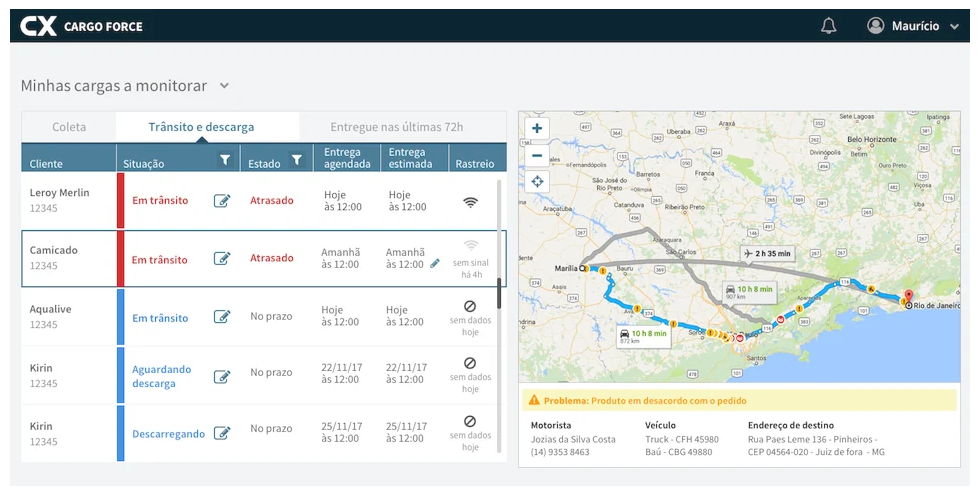Image resolution: width=978 pixels, height=497 pixels.
Task: Click Em trânsito on Leroy Merlin row
Action: click(160, 200)
